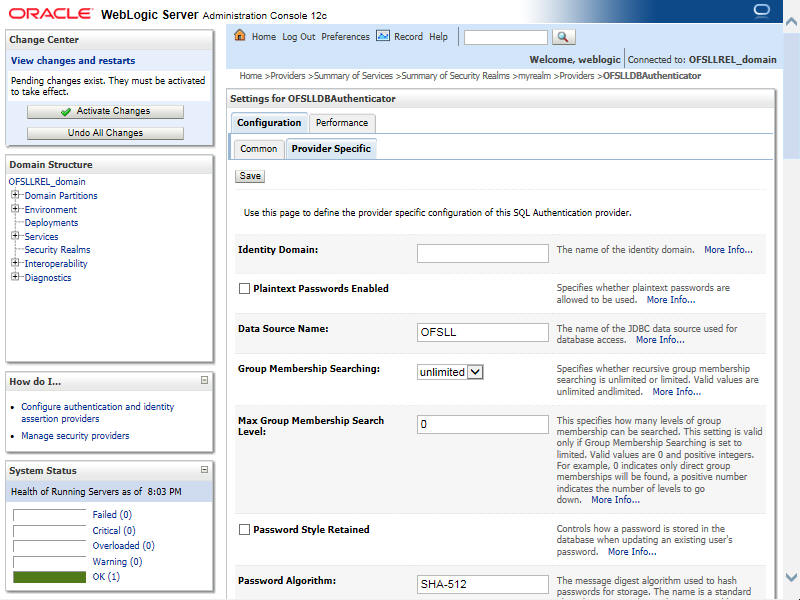Click the search magnifier button
Screen dimensions: 800x600
coord(563,37)
